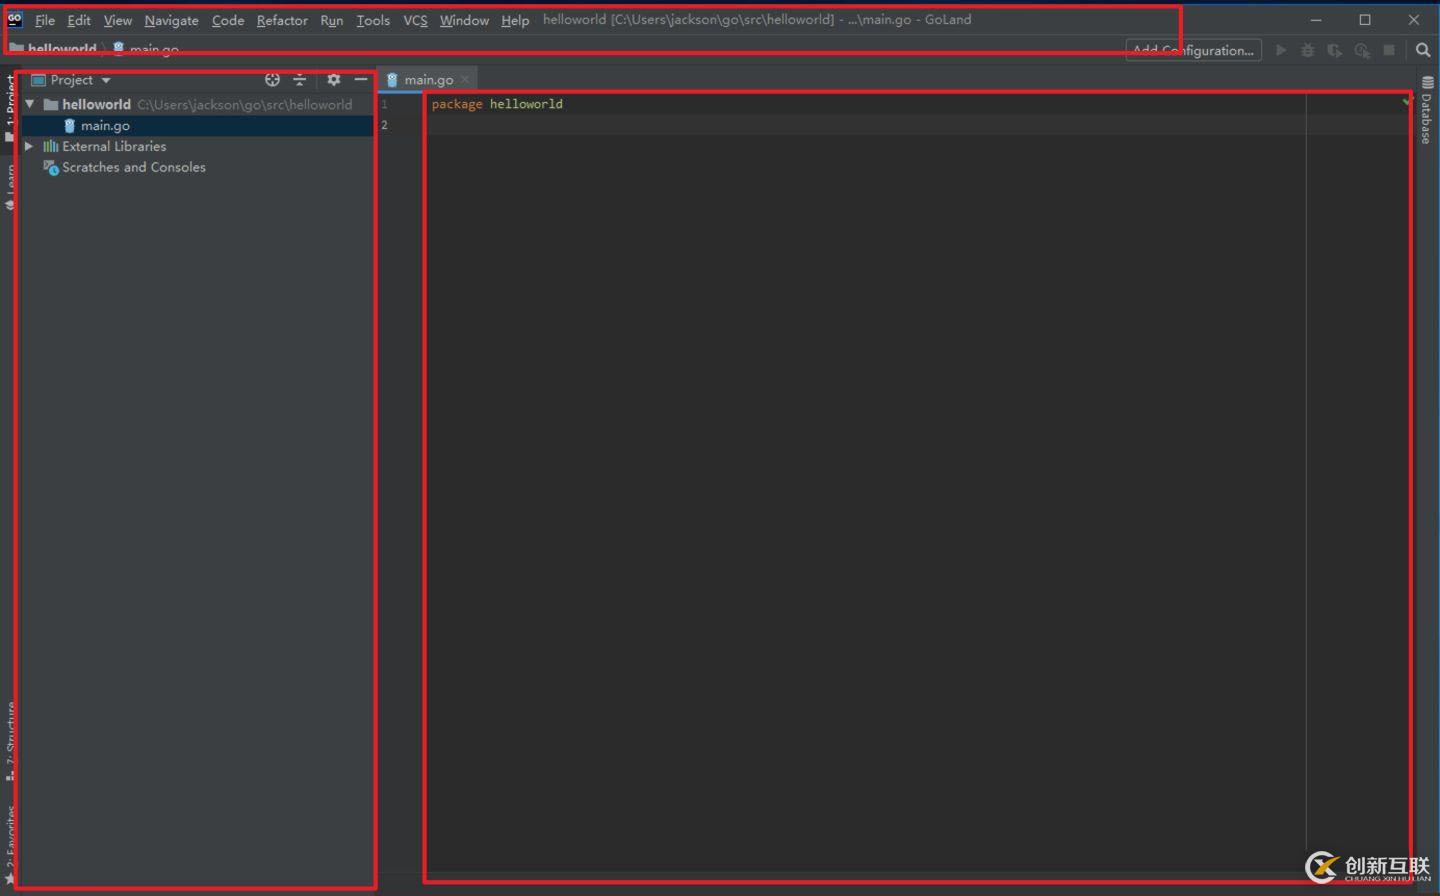Screen dimensions: 1440x896
Task: Open the Refactor menu
Action: click(x=282, y=20)
